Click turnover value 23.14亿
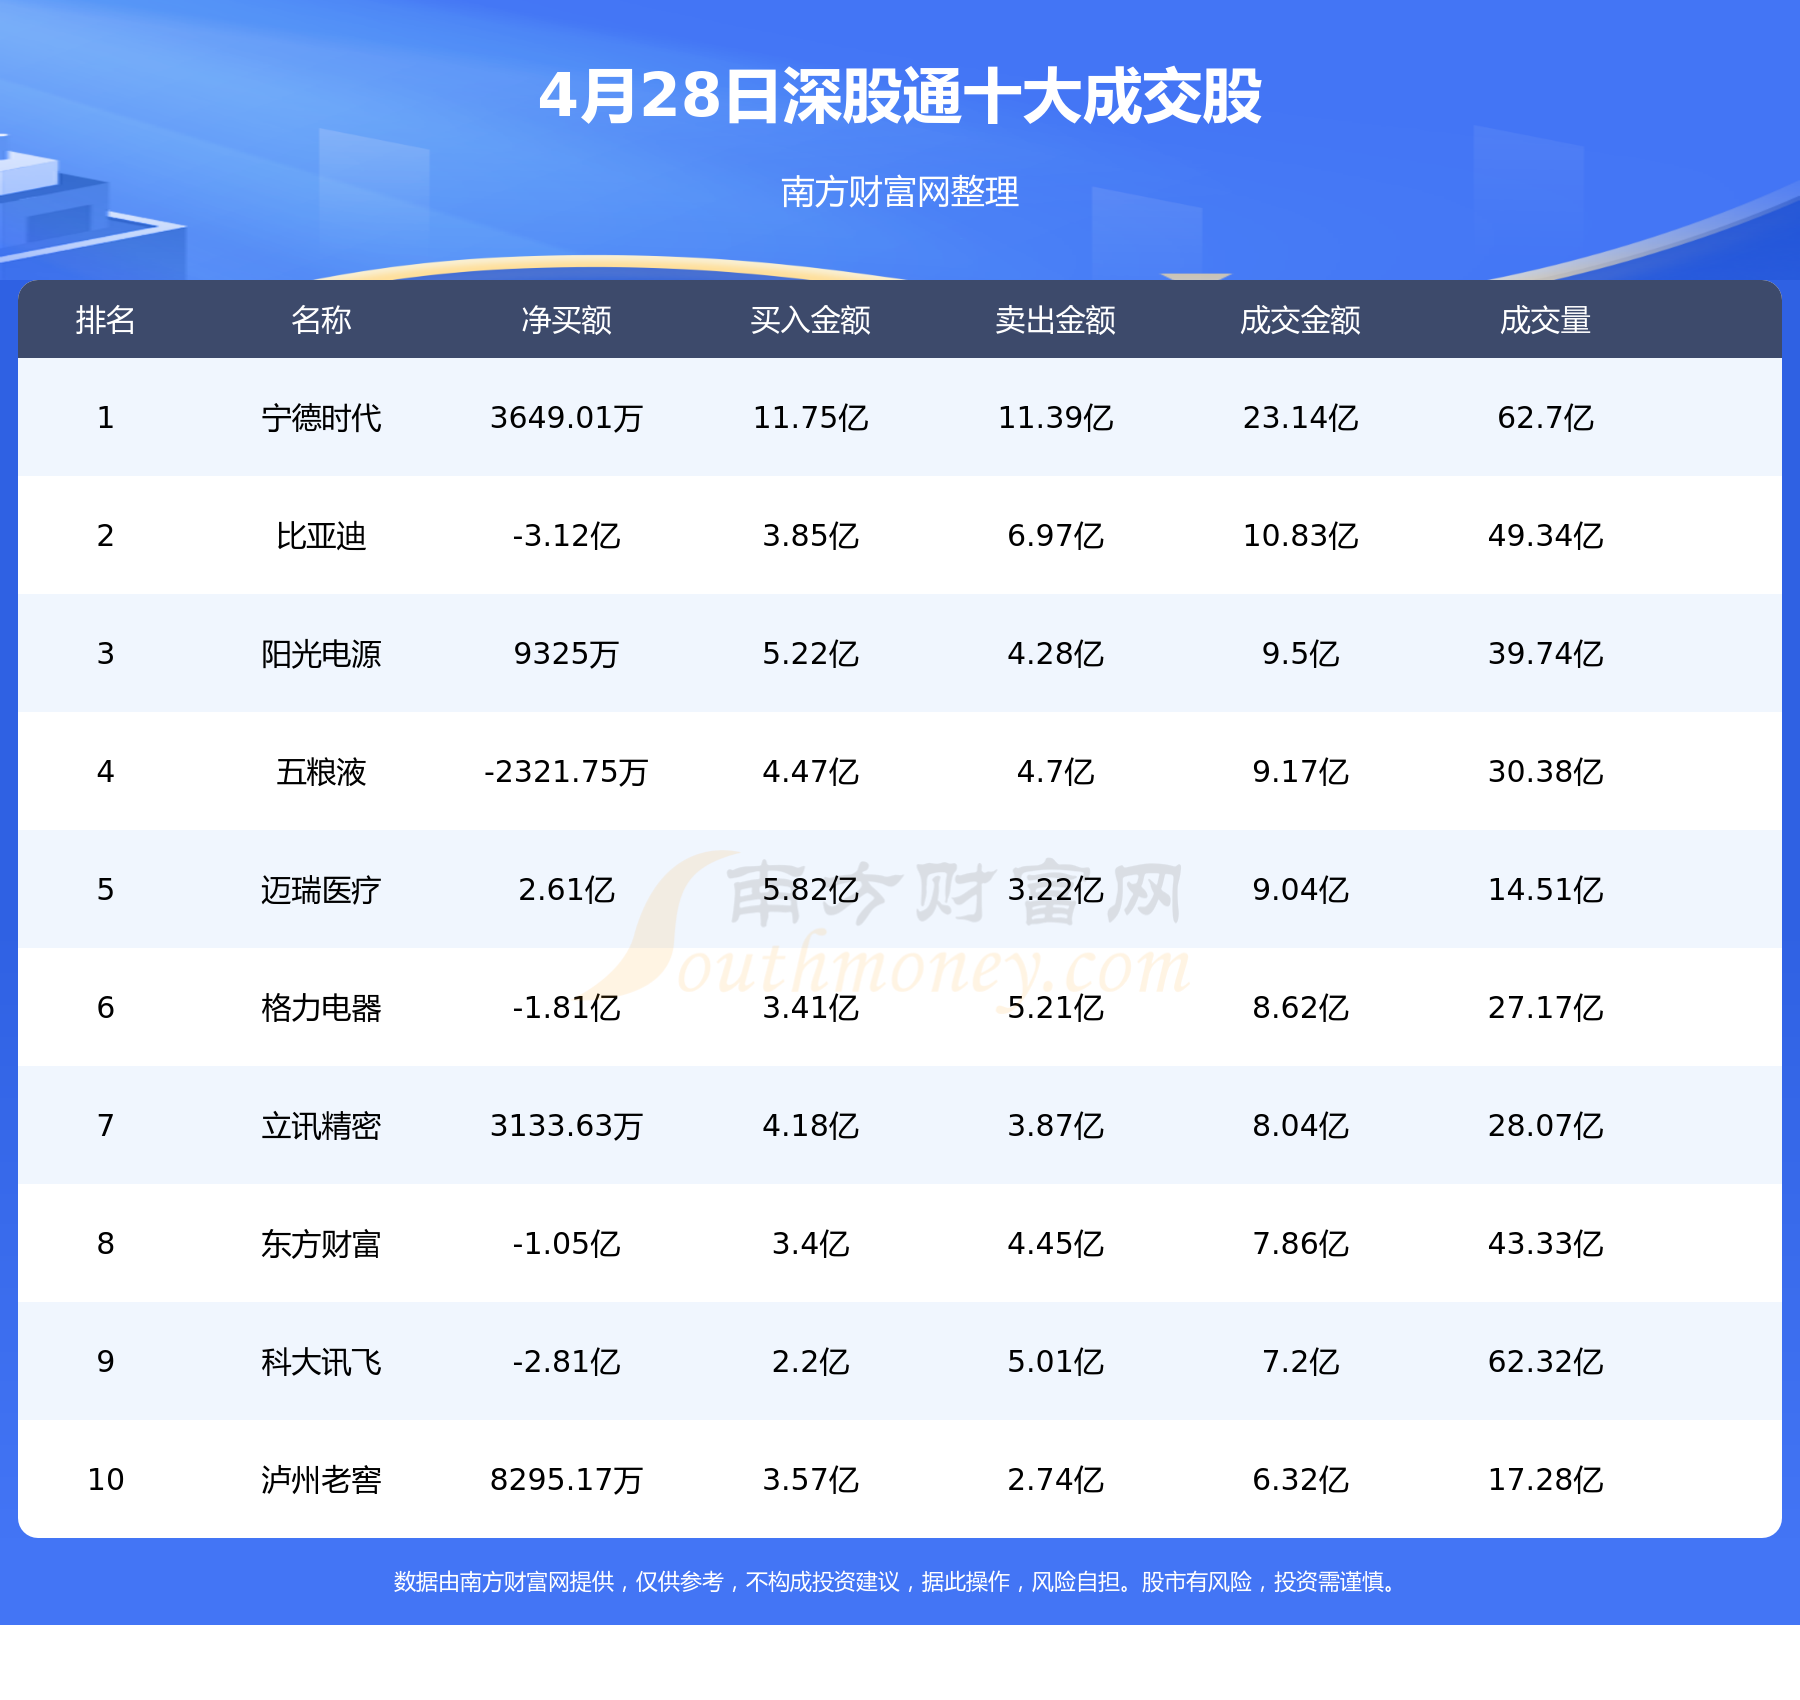The width and height of the screenshot is (1800, 1700). pyautogui.click(x=1301, y=418)
